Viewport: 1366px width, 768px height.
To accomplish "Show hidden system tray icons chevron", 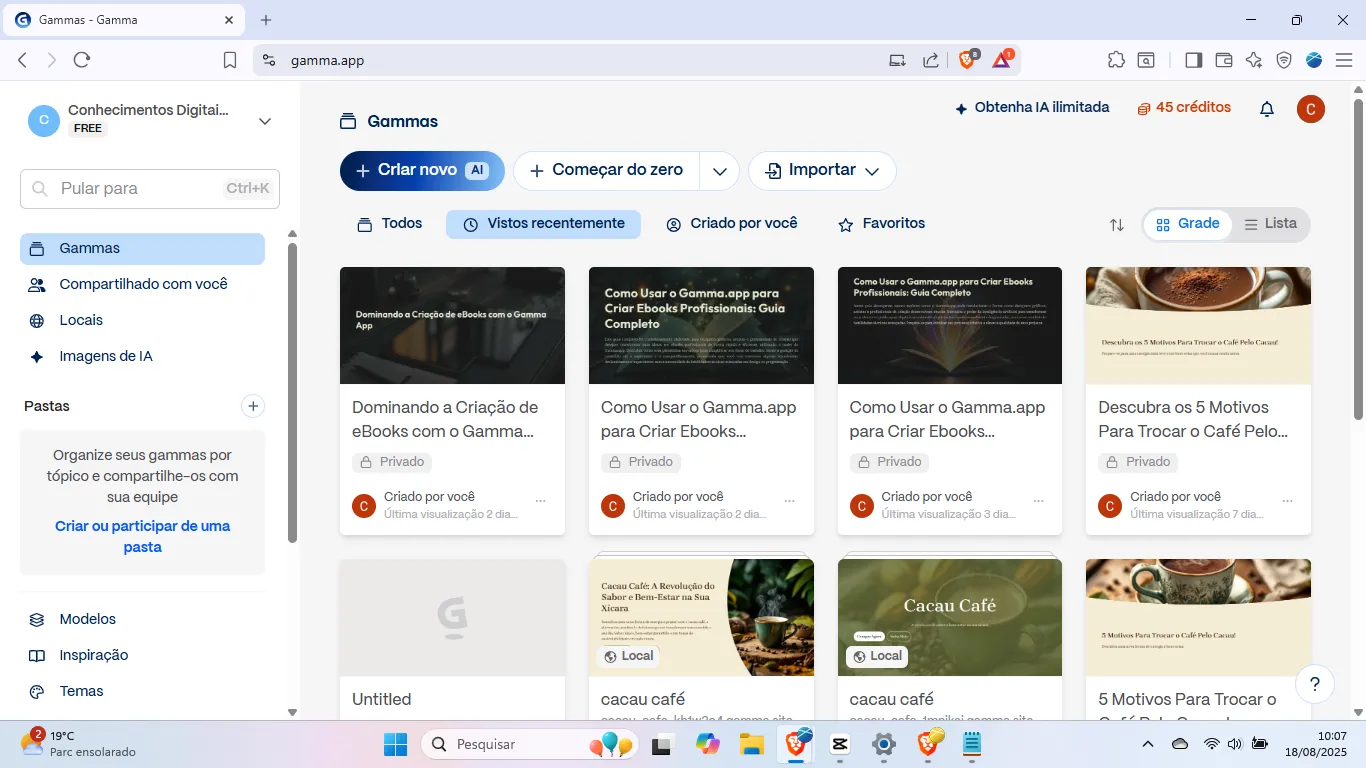I will pos(1148,744).
